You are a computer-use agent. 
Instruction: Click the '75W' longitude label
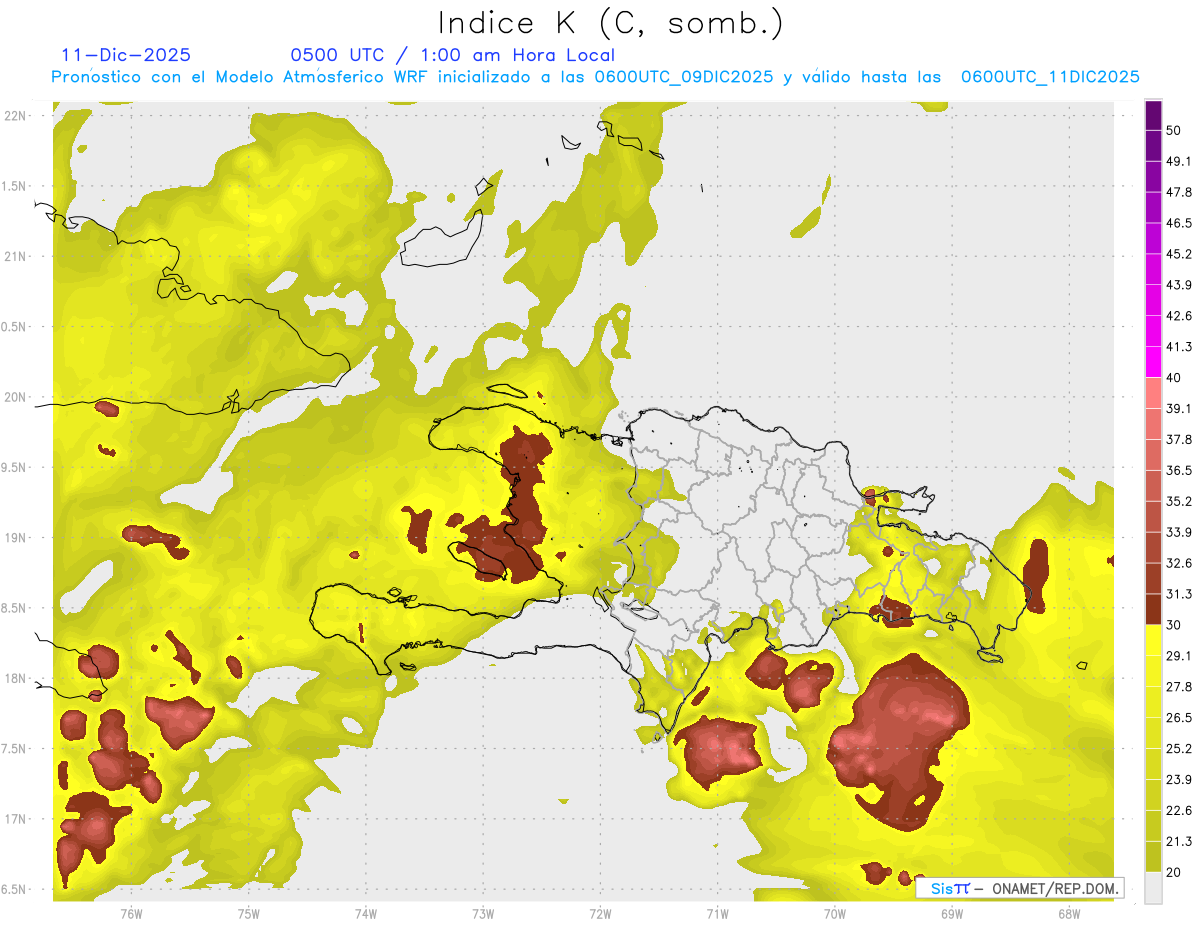pos(248,913)
